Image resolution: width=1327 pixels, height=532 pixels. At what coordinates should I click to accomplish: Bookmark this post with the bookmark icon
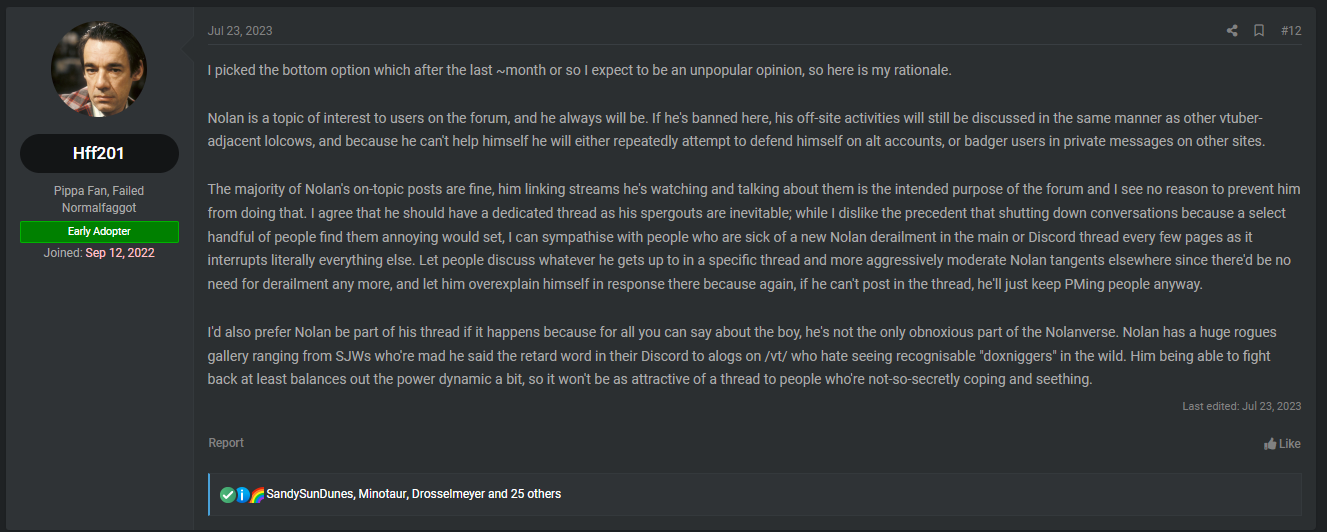tap(1259, 31)
